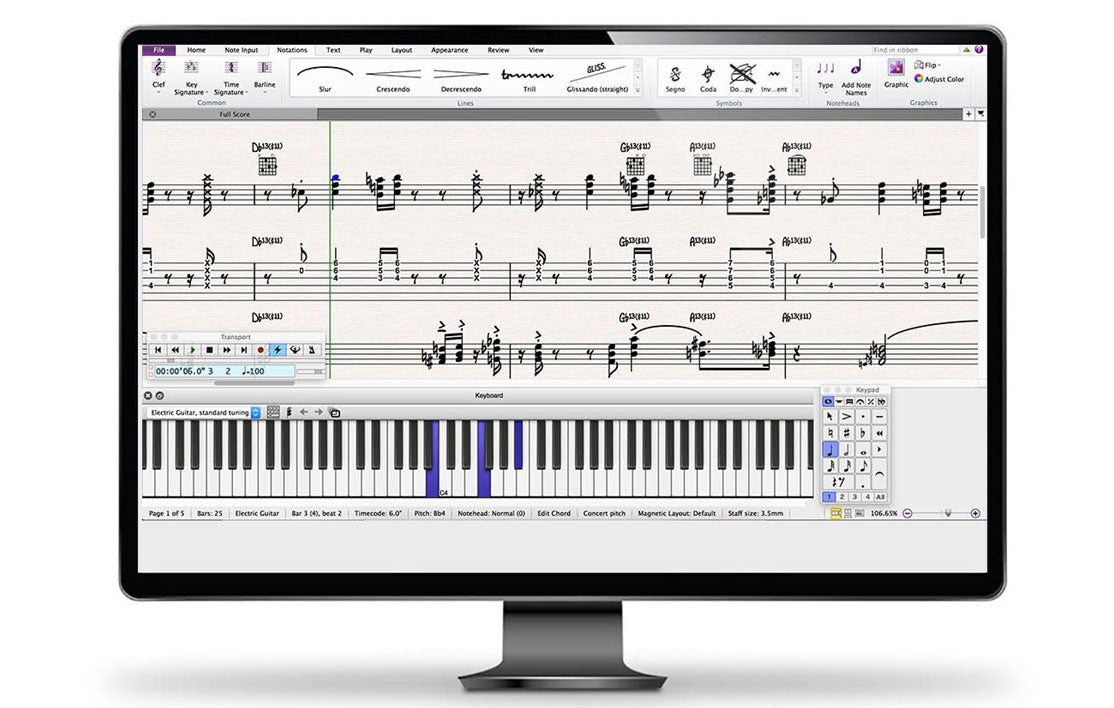The width and height of the screenshot is (1114, 708).
Task: Click Add Note Names button
Action: click(856, 73)
